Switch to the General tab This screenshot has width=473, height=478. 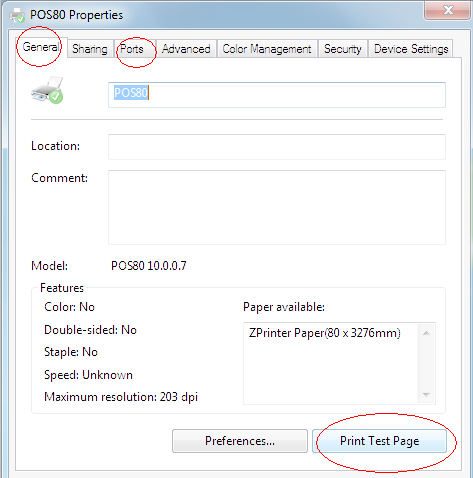[41, 47]
